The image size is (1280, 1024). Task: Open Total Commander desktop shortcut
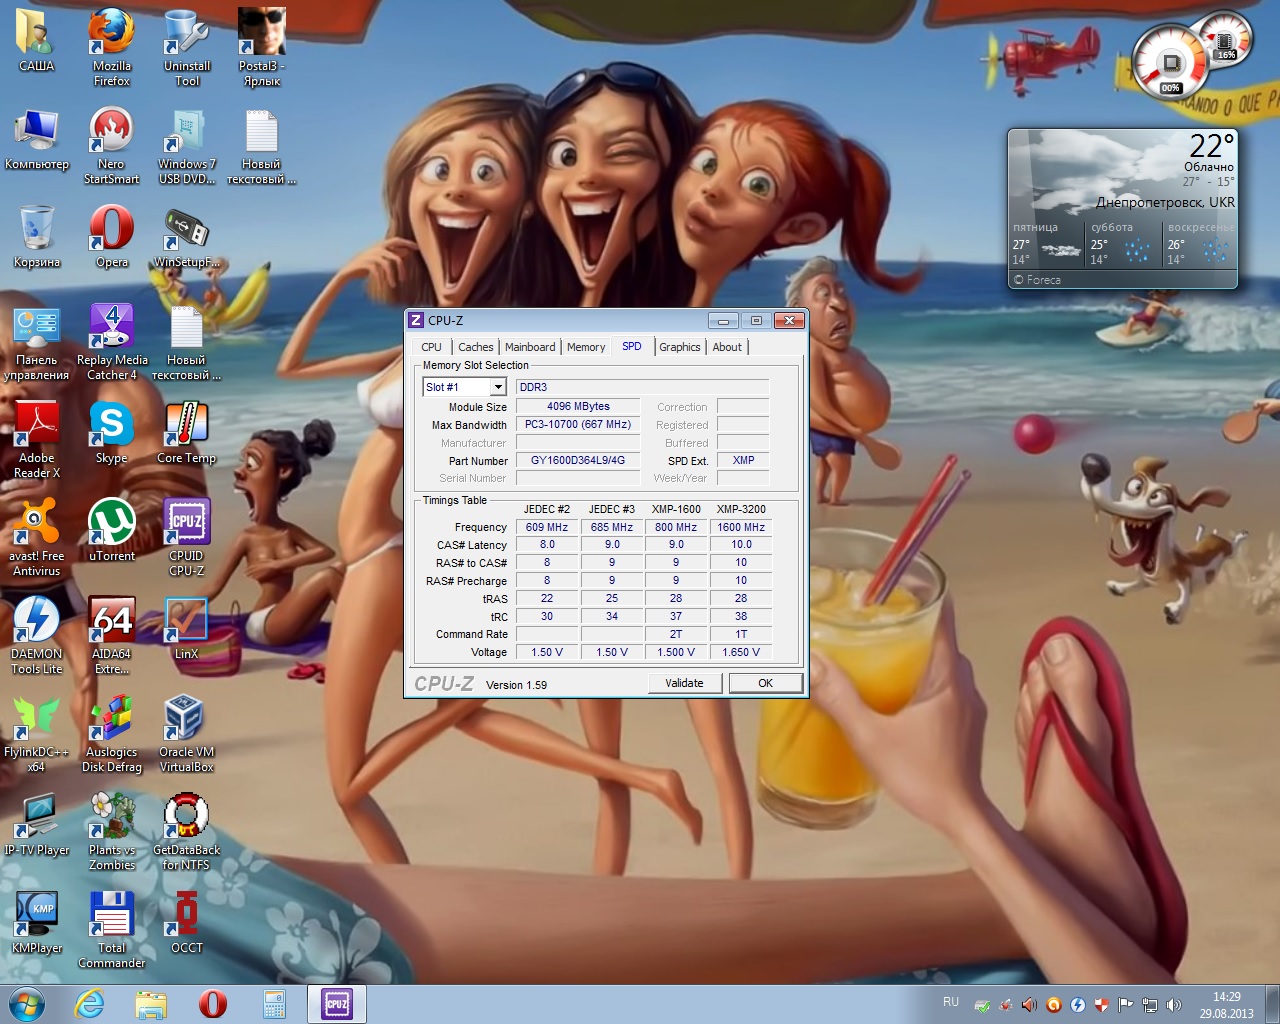(112, 930)
